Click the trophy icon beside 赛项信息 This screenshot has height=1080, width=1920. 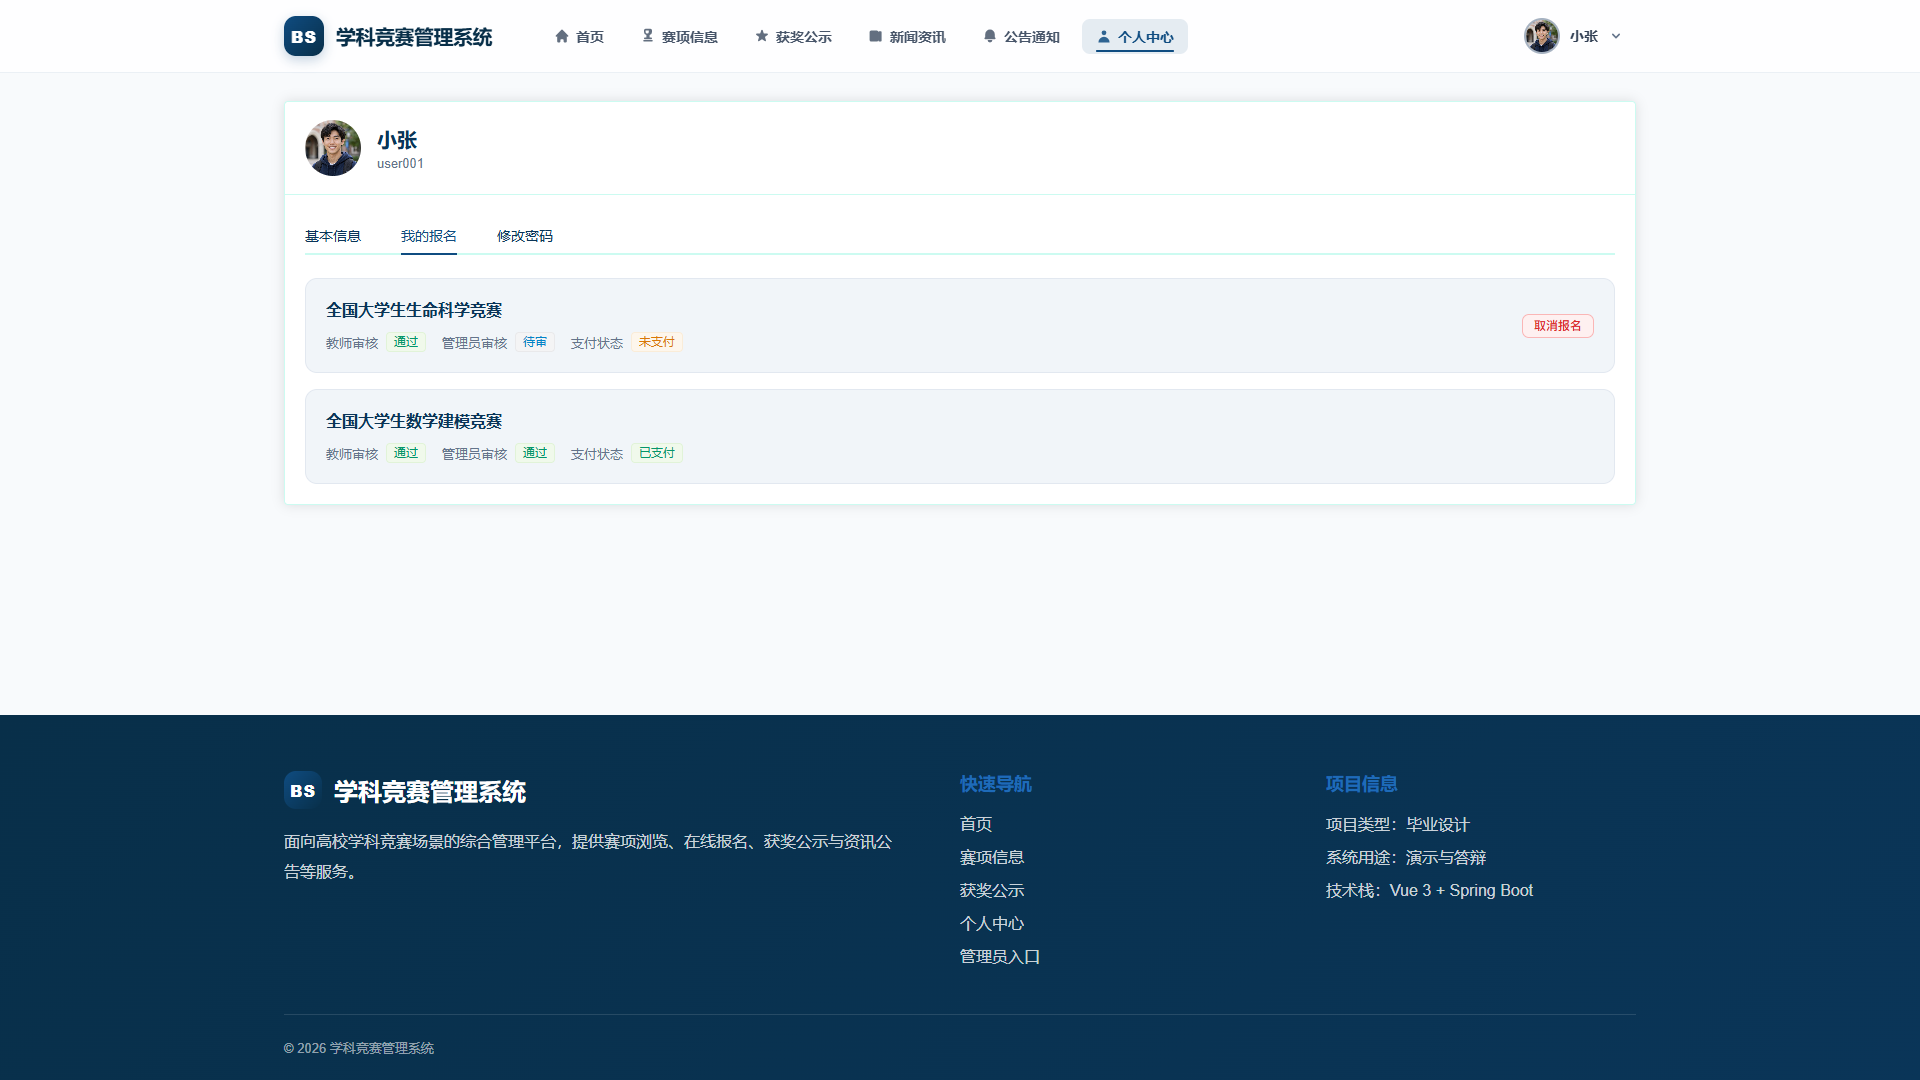click(x=648, y=36)
